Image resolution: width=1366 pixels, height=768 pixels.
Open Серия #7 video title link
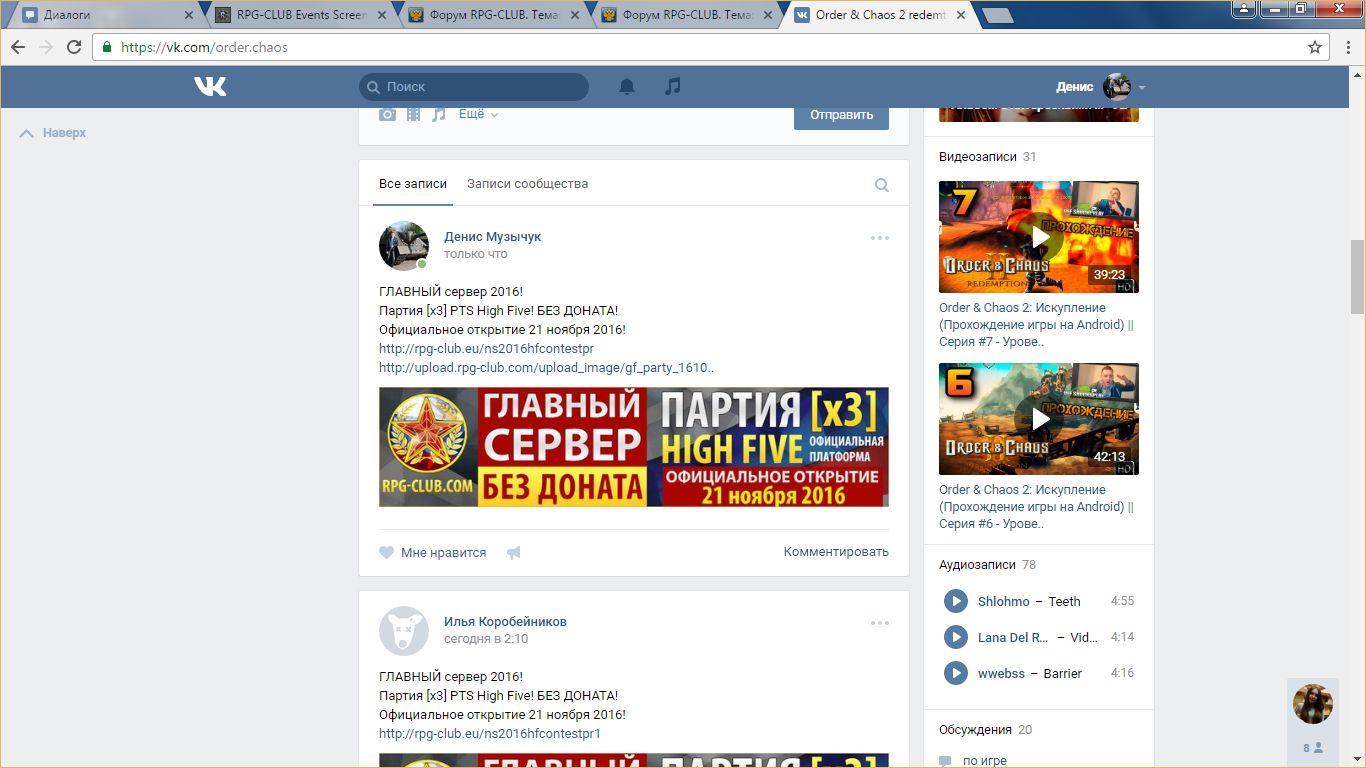click(x=1036, y=325)
